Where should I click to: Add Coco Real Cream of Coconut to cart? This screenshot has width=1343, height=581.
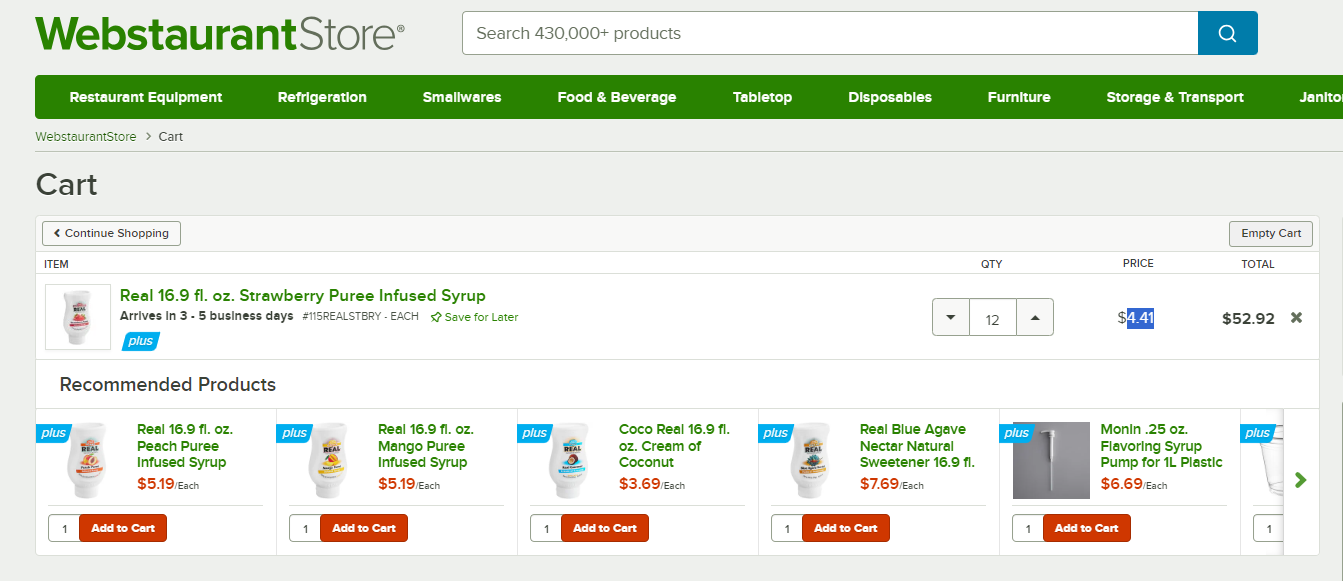605,528
